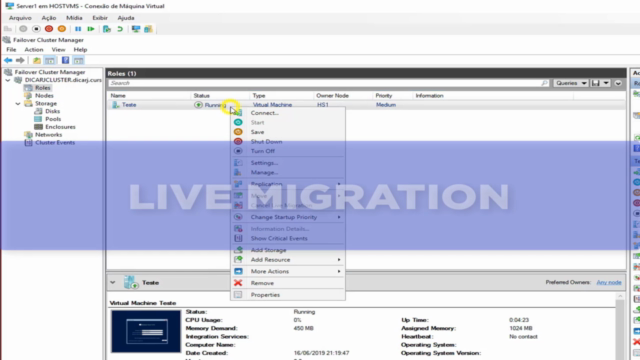Expand the Add Resource submenu
The image size is (640, 360).
point(288,260)
